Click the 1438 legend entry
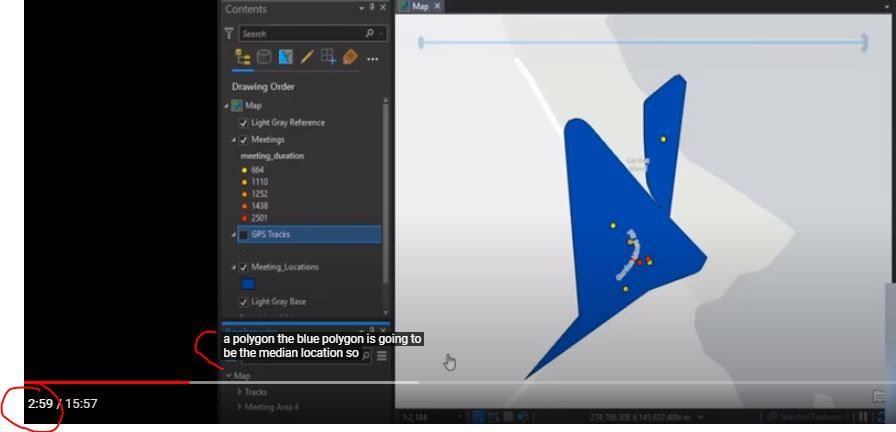 click(259, 206)
